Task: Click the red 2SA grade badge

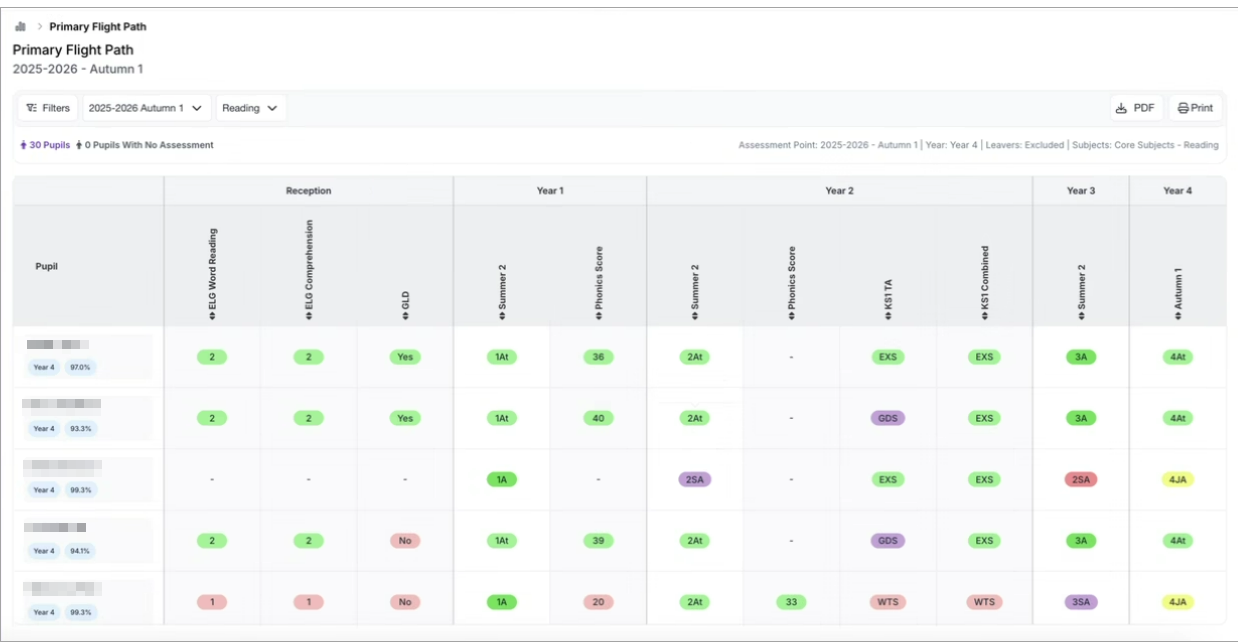Action: click(x=1080, y=480)
